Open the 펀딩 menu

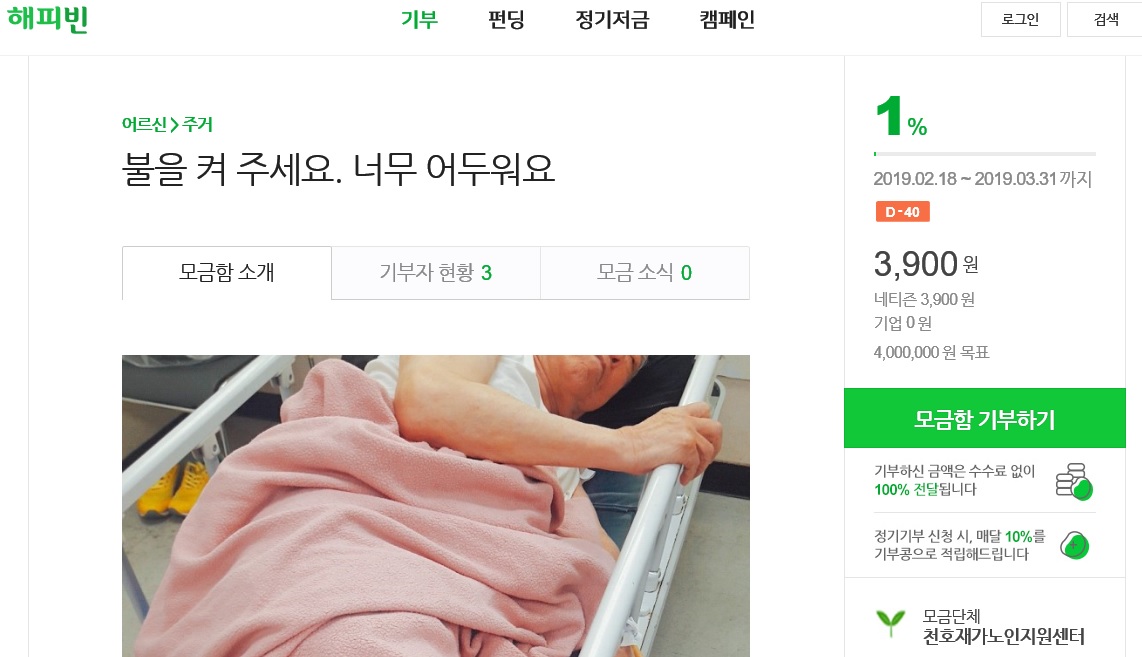point(506,20)
